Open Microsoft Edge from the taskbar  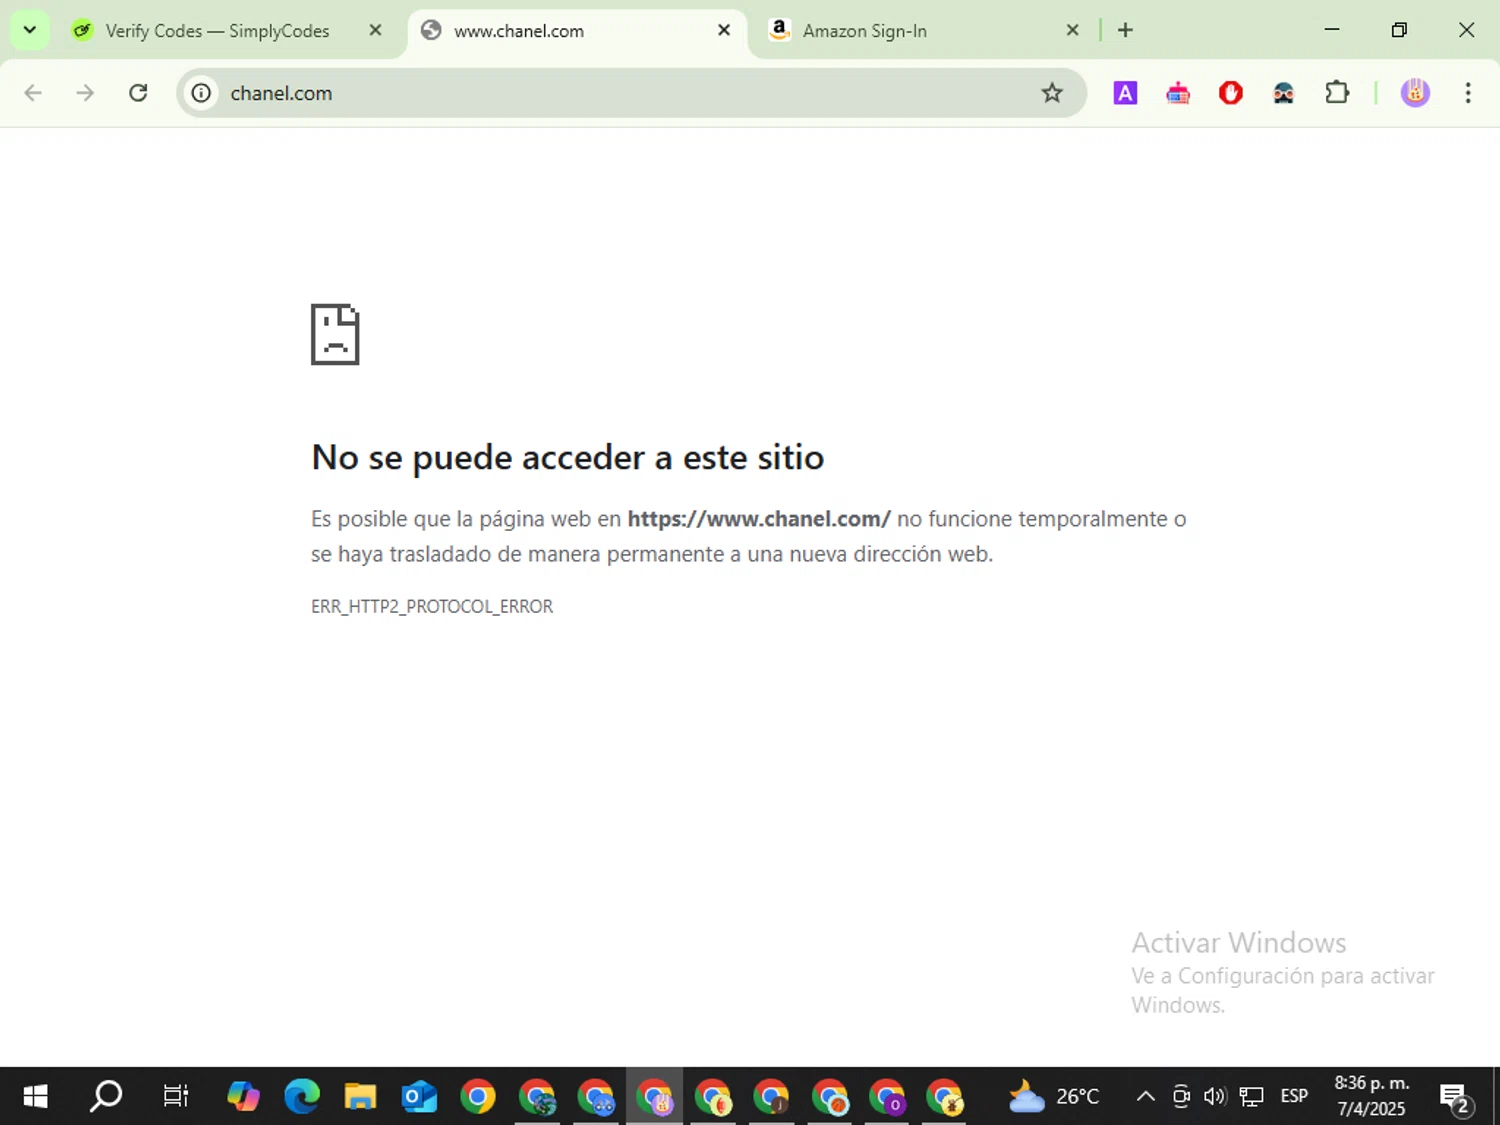point(302,1097)
